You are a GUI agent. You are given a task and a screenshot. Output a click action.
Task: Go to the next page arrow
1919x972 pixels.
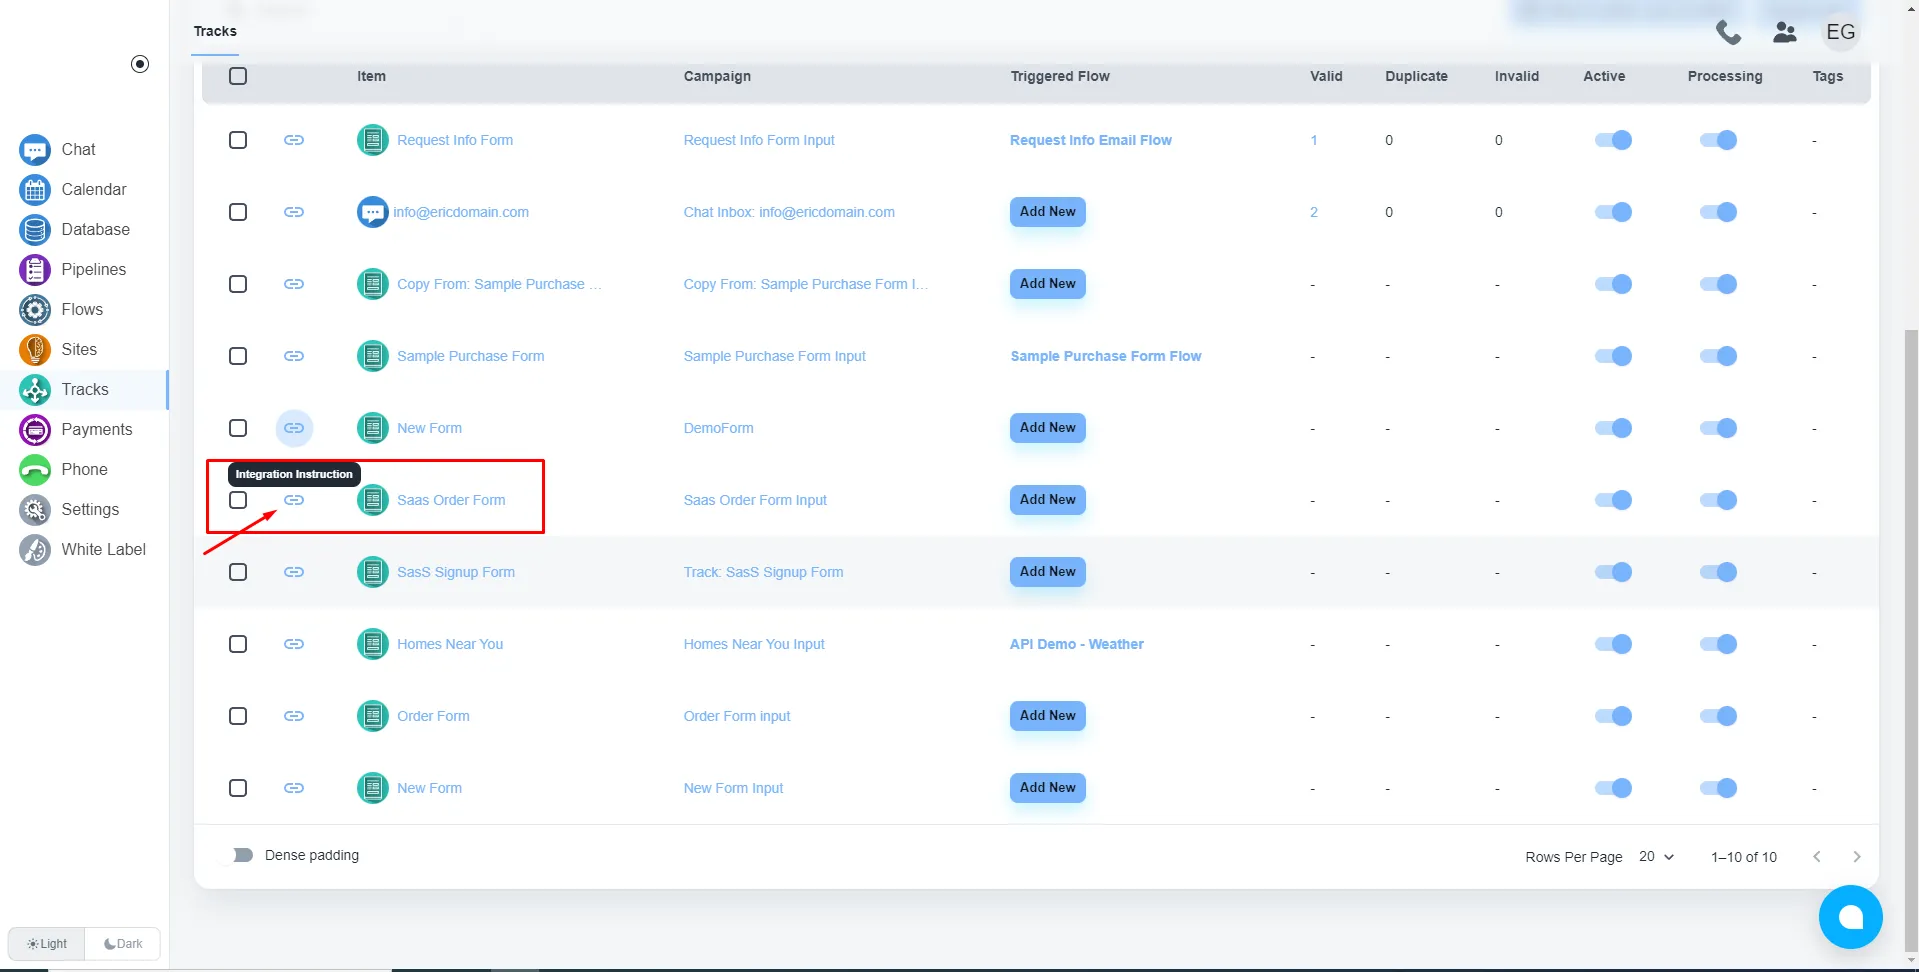tap(1857, 857)
